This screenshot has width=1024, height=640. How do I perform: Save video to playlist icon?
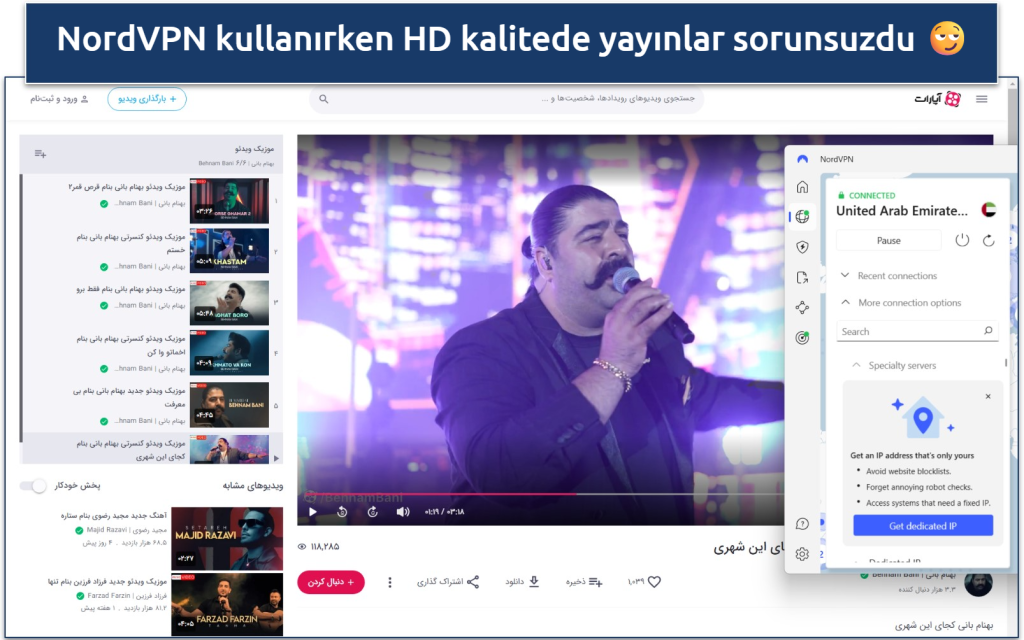coord(595,581)
